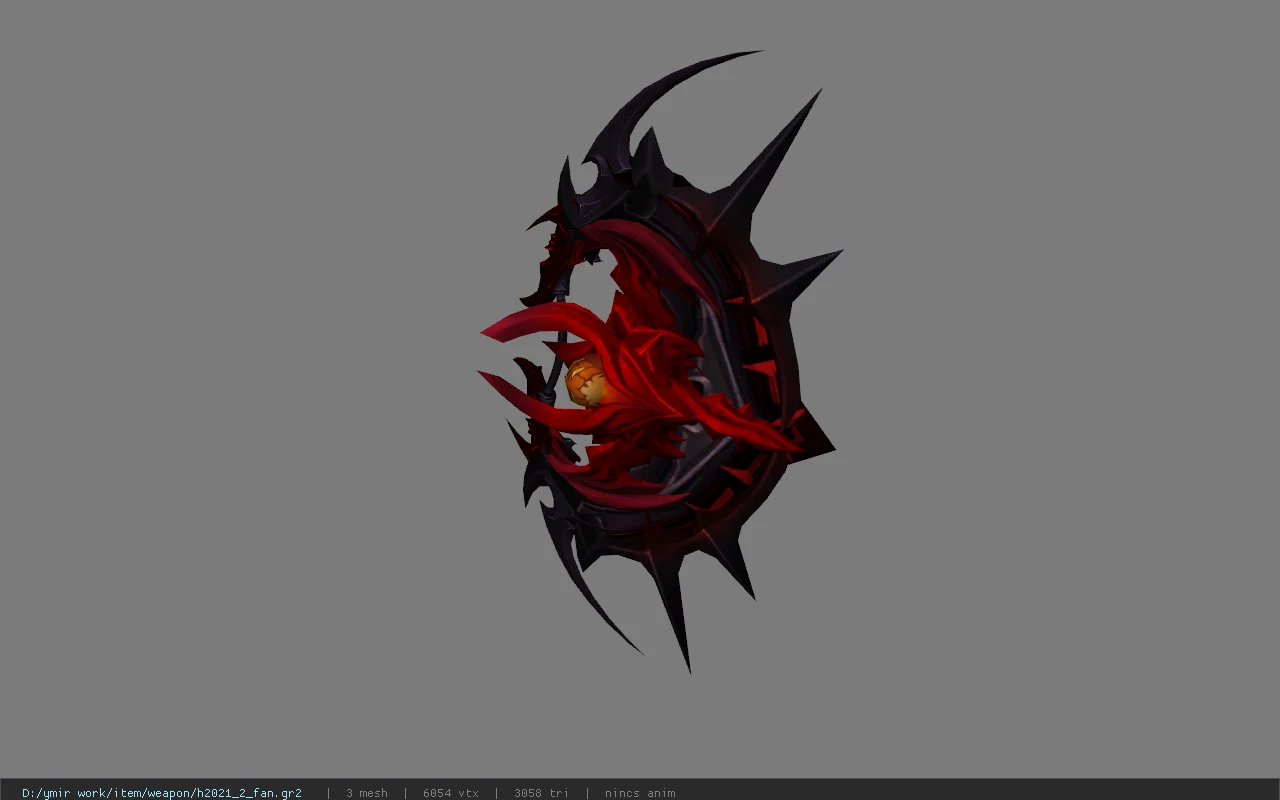Screen dimensions: 1280x800
Task: Click the 'nincs anim' status entry
Action: tap(640, 793)
